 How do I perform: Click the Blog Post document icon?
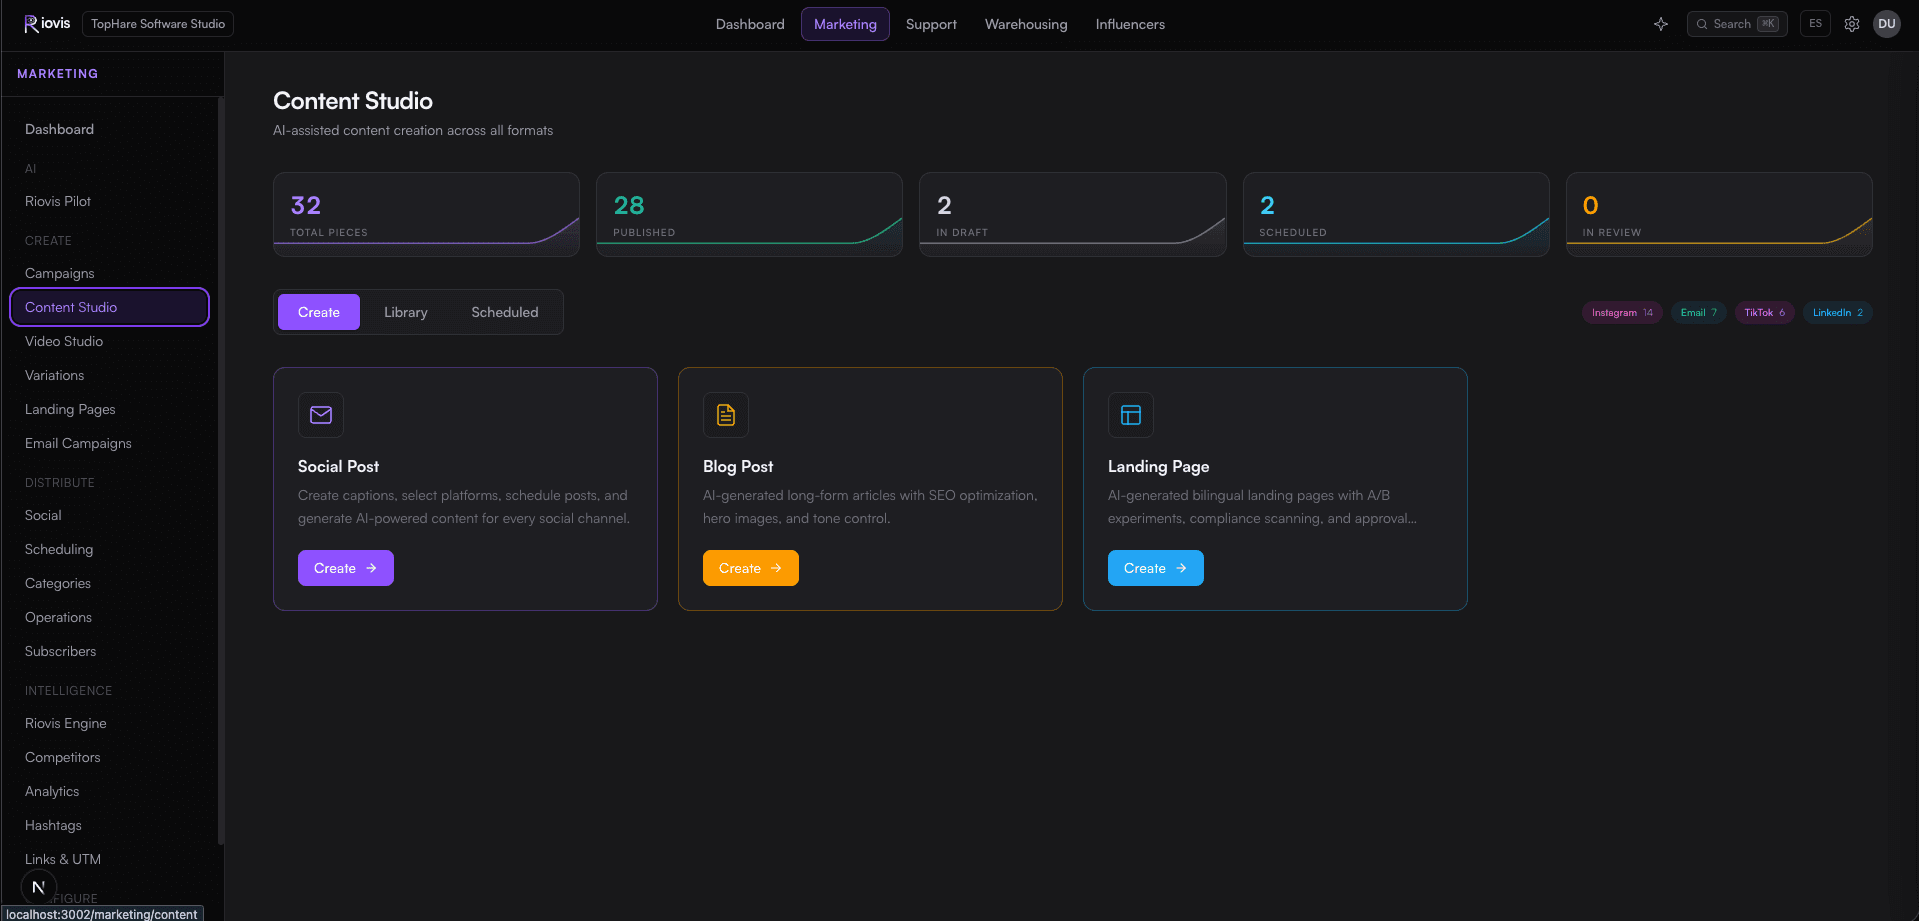click(726, 415)
